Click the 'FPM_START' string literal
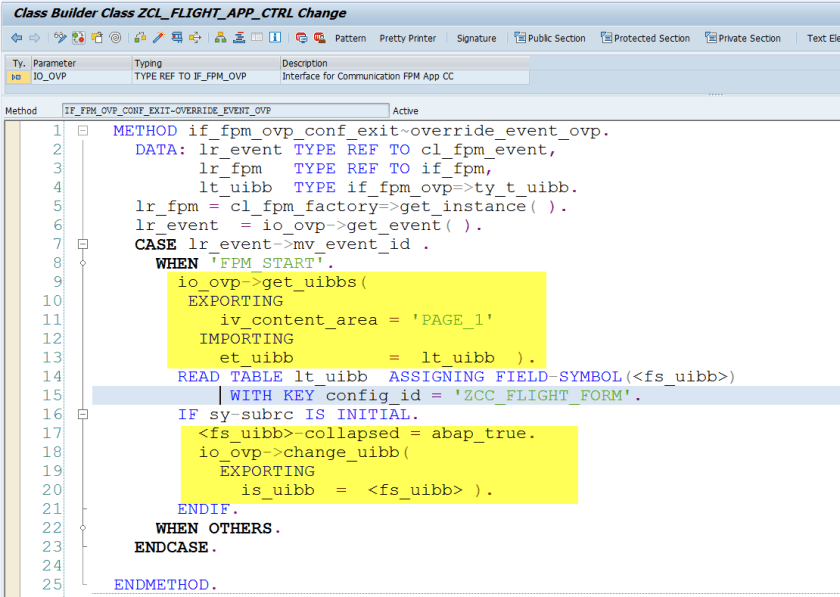The width and height of the screenshot is (840, 597). tap(267, 263)
